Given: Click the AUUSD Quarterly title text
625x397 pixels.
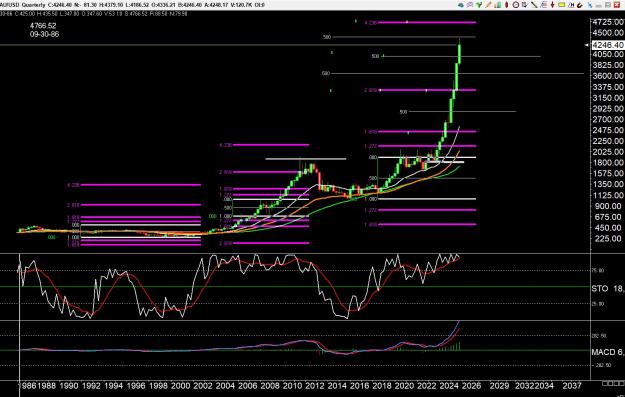Looking at the screenshot, I should 23,5.
